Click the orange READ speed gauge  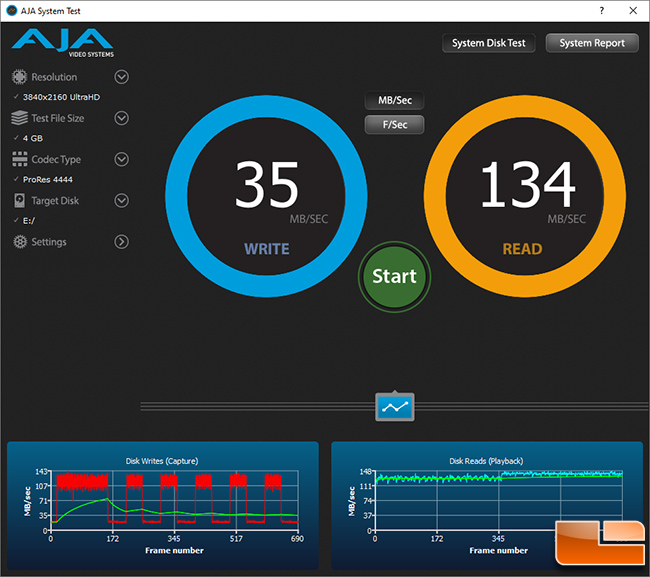[x=525, y=196]
